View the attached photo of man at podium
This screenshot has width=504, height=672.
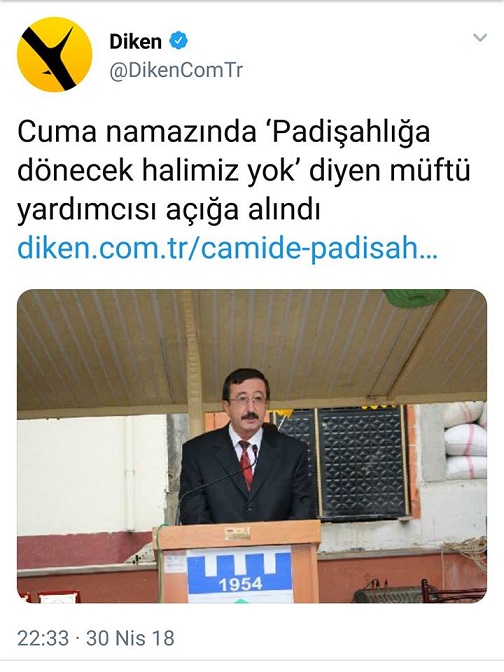(252, 446)
